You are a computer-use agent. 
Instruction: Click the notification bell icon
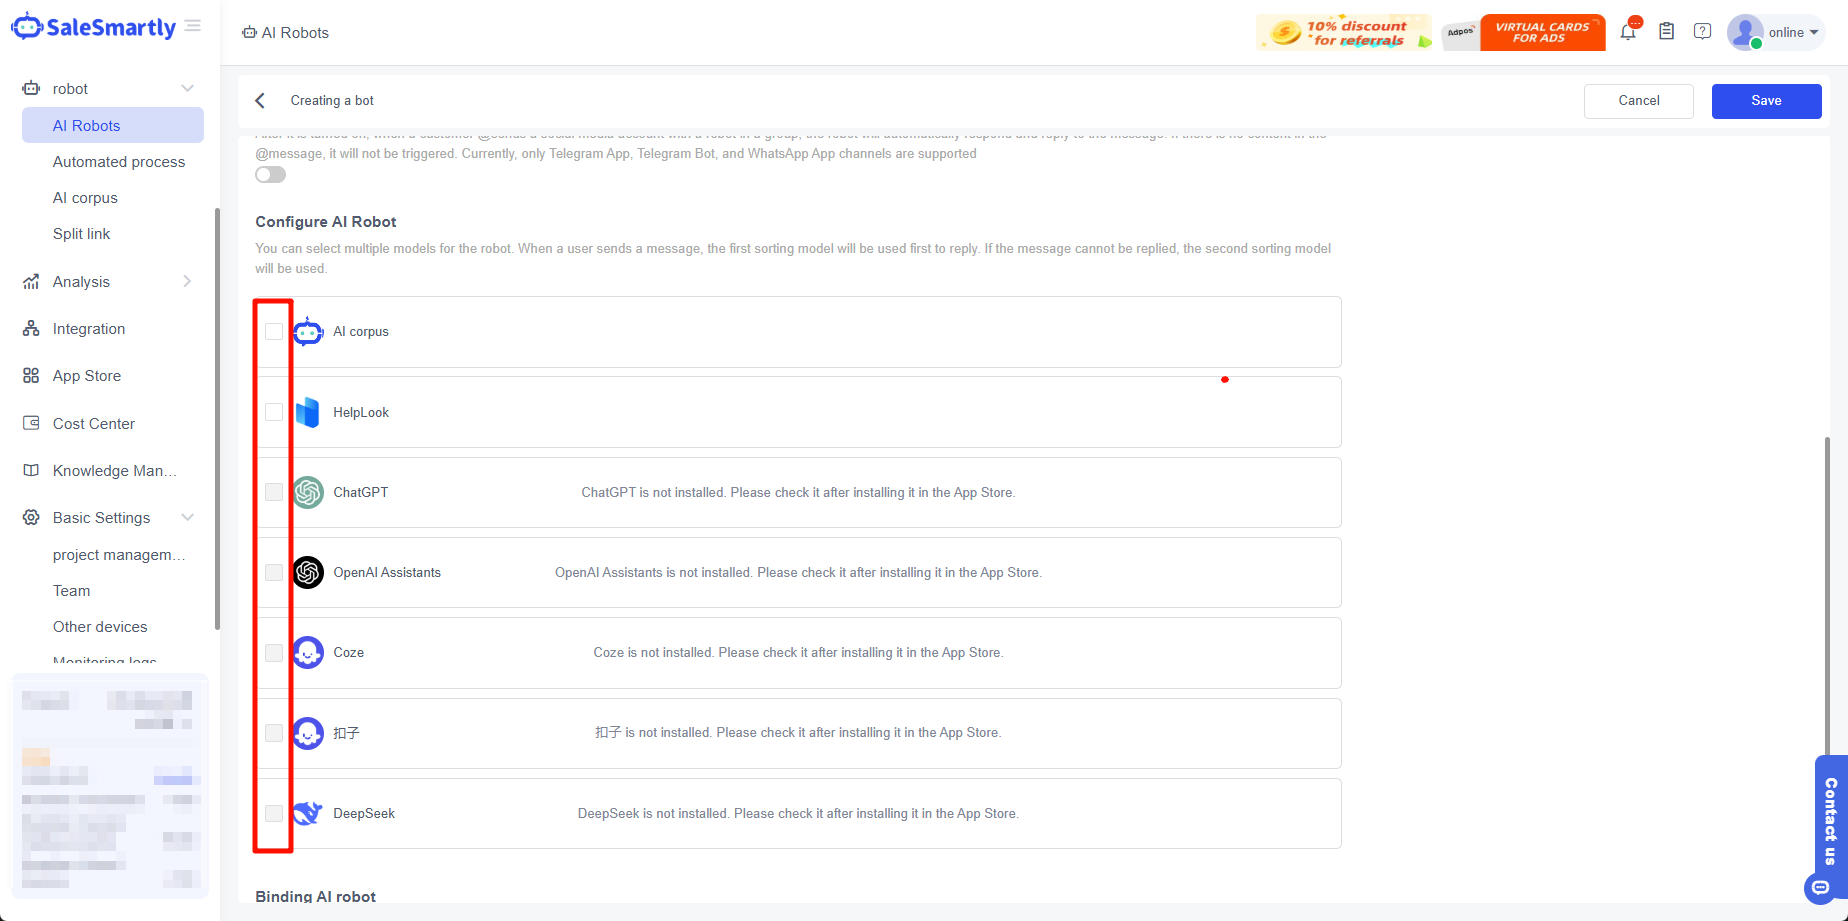[1628, 32]
